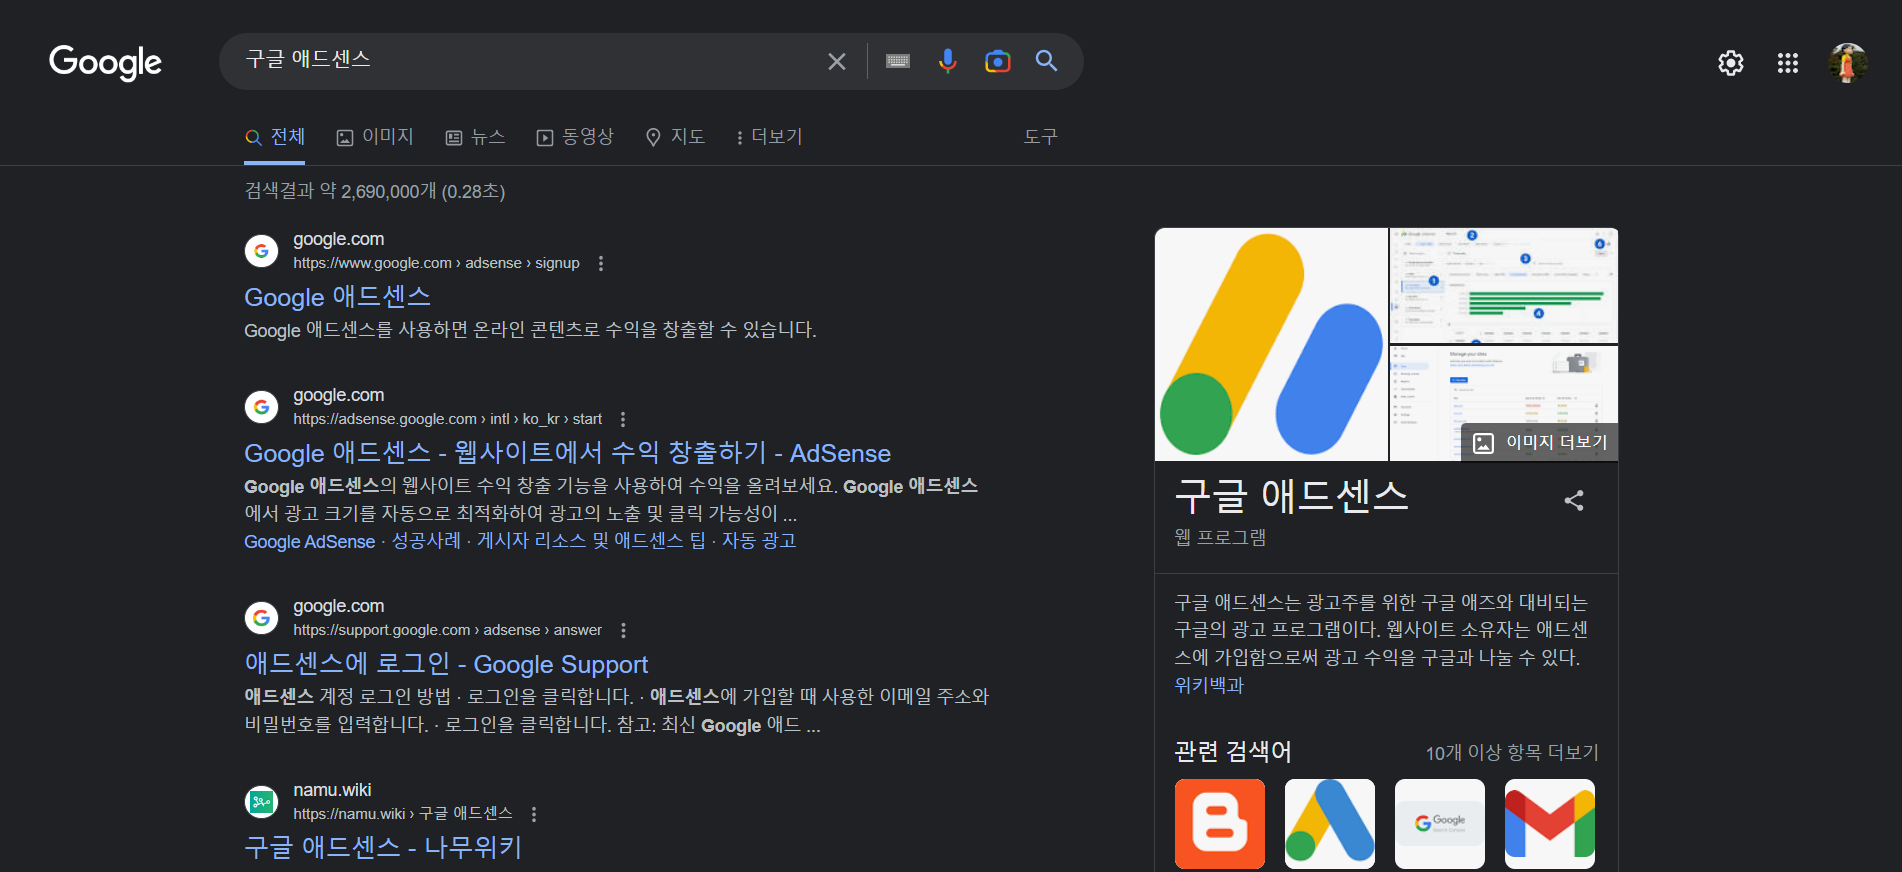The width and height of the screenshot is (1902, 872).
Task: Click the 구글 애드센스 knowledge panel title
Action: click(1291, 496)
